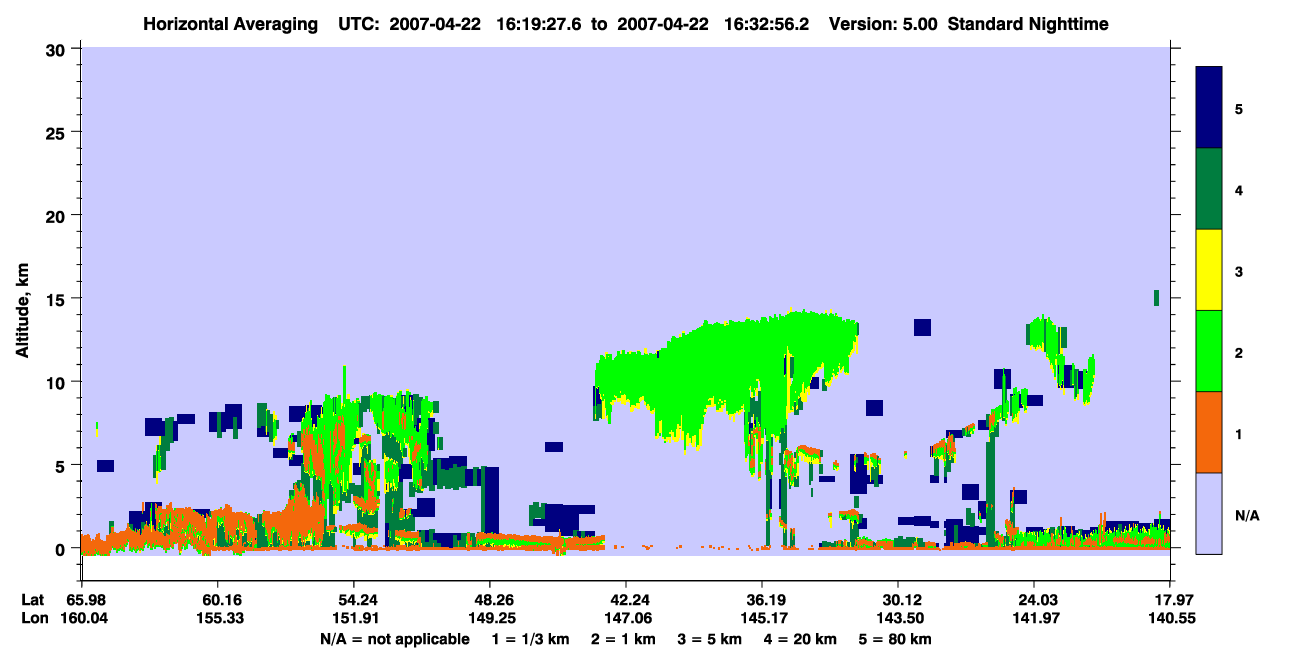The width and height of the screenshot is (1300, 667).
Task: Click the altitude tick label 30
Action: [x=57, y=49]
